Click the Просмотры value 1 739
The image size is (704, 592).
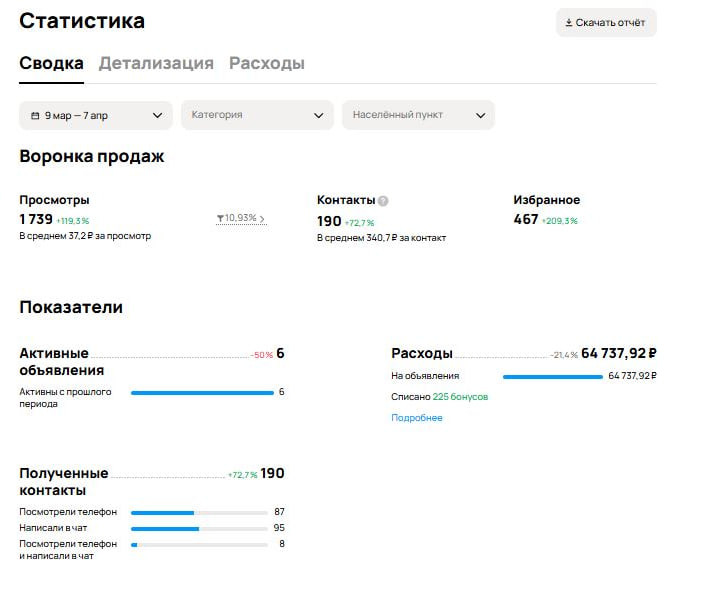[36, 219]
